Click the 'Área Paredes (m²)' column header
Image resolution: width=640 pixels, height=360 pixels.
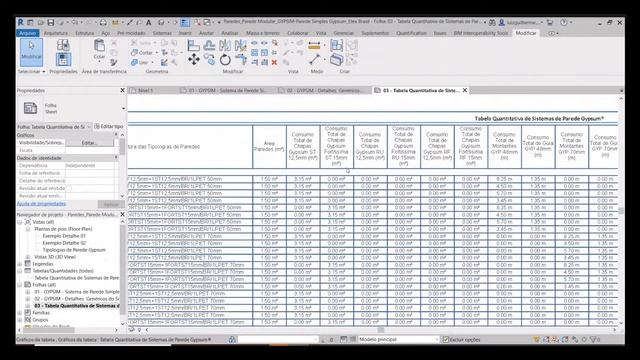pos(269,147)
